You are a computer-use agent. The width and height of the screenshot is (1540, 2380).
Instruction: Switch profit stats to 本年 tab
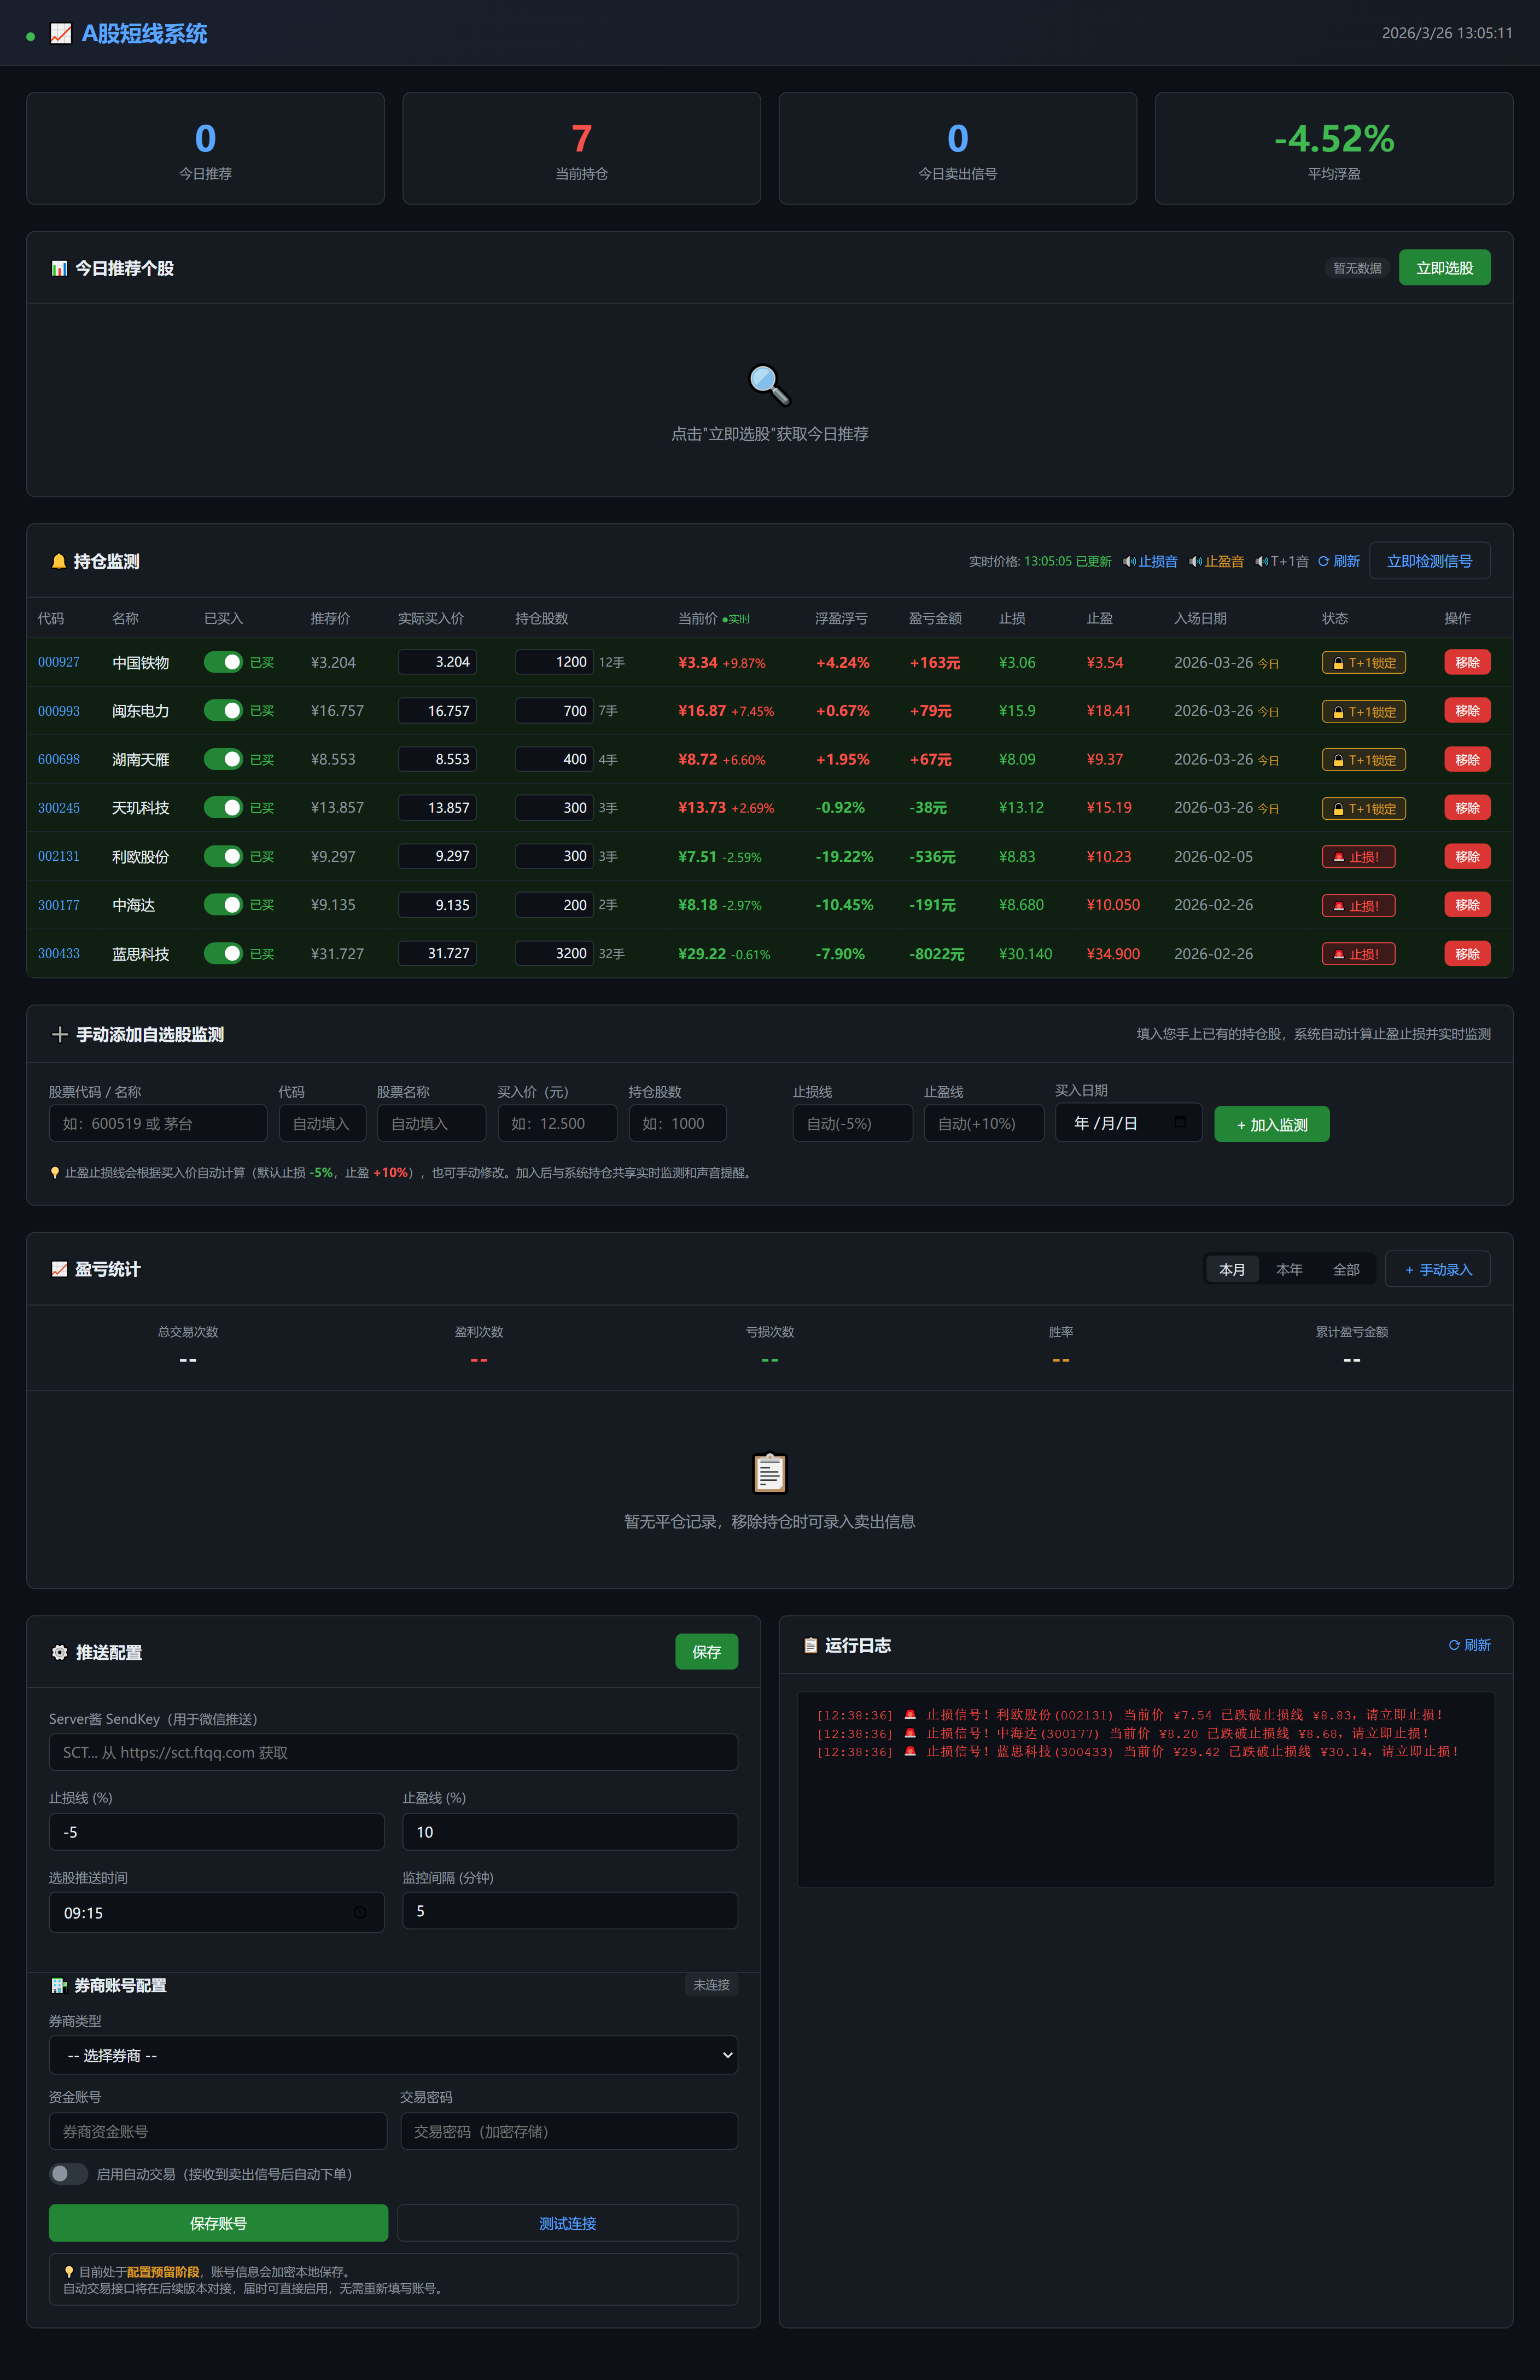pyautogui.click(x=1289, y=1269)
